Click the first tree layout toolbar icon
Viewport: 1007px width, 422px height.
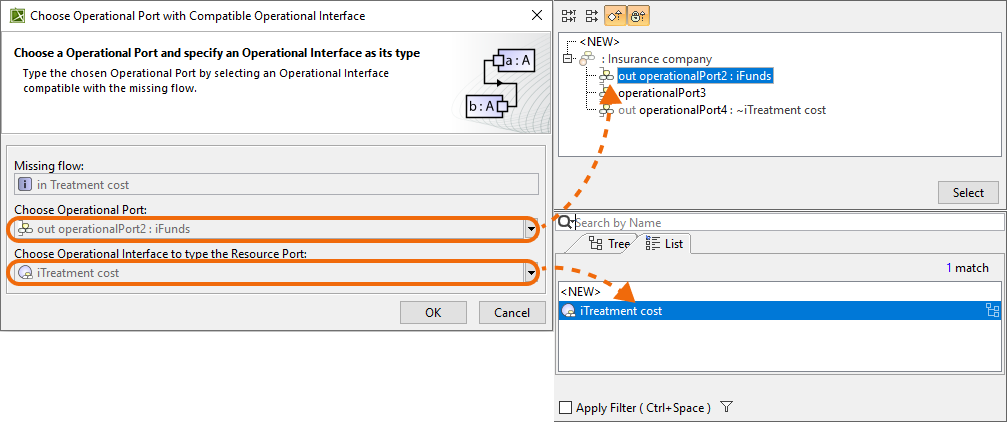click(x=569, y=16)
